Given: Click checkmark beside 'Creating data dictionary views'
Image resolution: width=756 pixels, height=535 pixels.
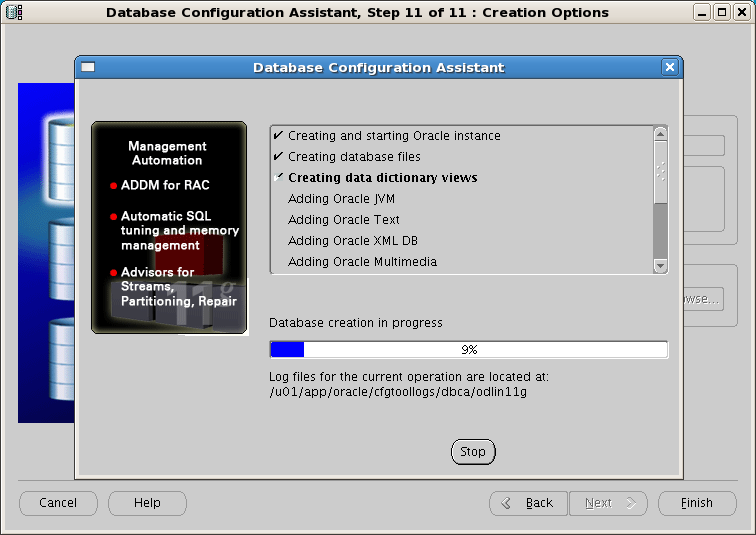Looking at the screenshot, I should [x=278, y=177].
